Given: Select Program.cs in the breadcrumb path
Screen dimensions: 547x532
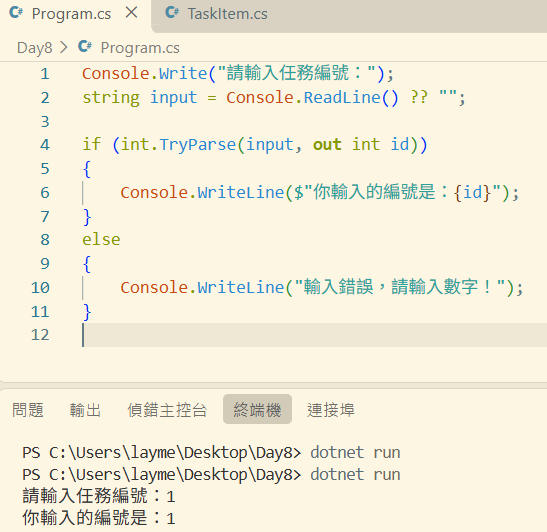Looking at the screenshot, I should 140,48.
